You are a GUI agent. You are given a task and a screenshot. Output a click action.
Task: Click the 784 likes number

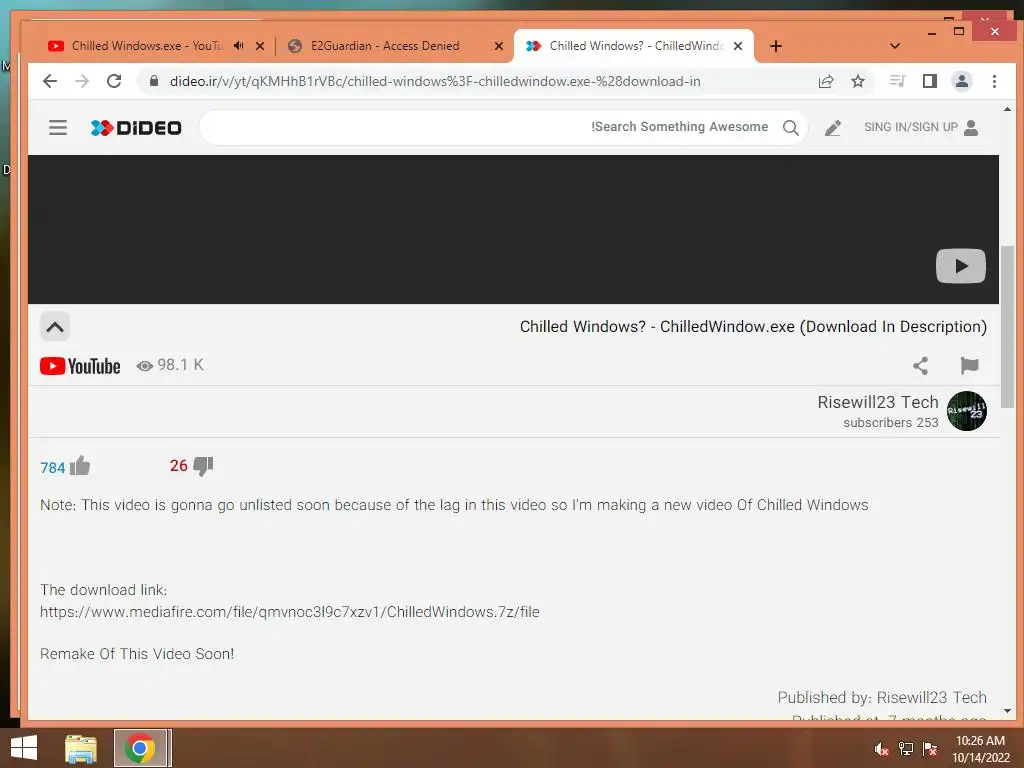point(52,468)
